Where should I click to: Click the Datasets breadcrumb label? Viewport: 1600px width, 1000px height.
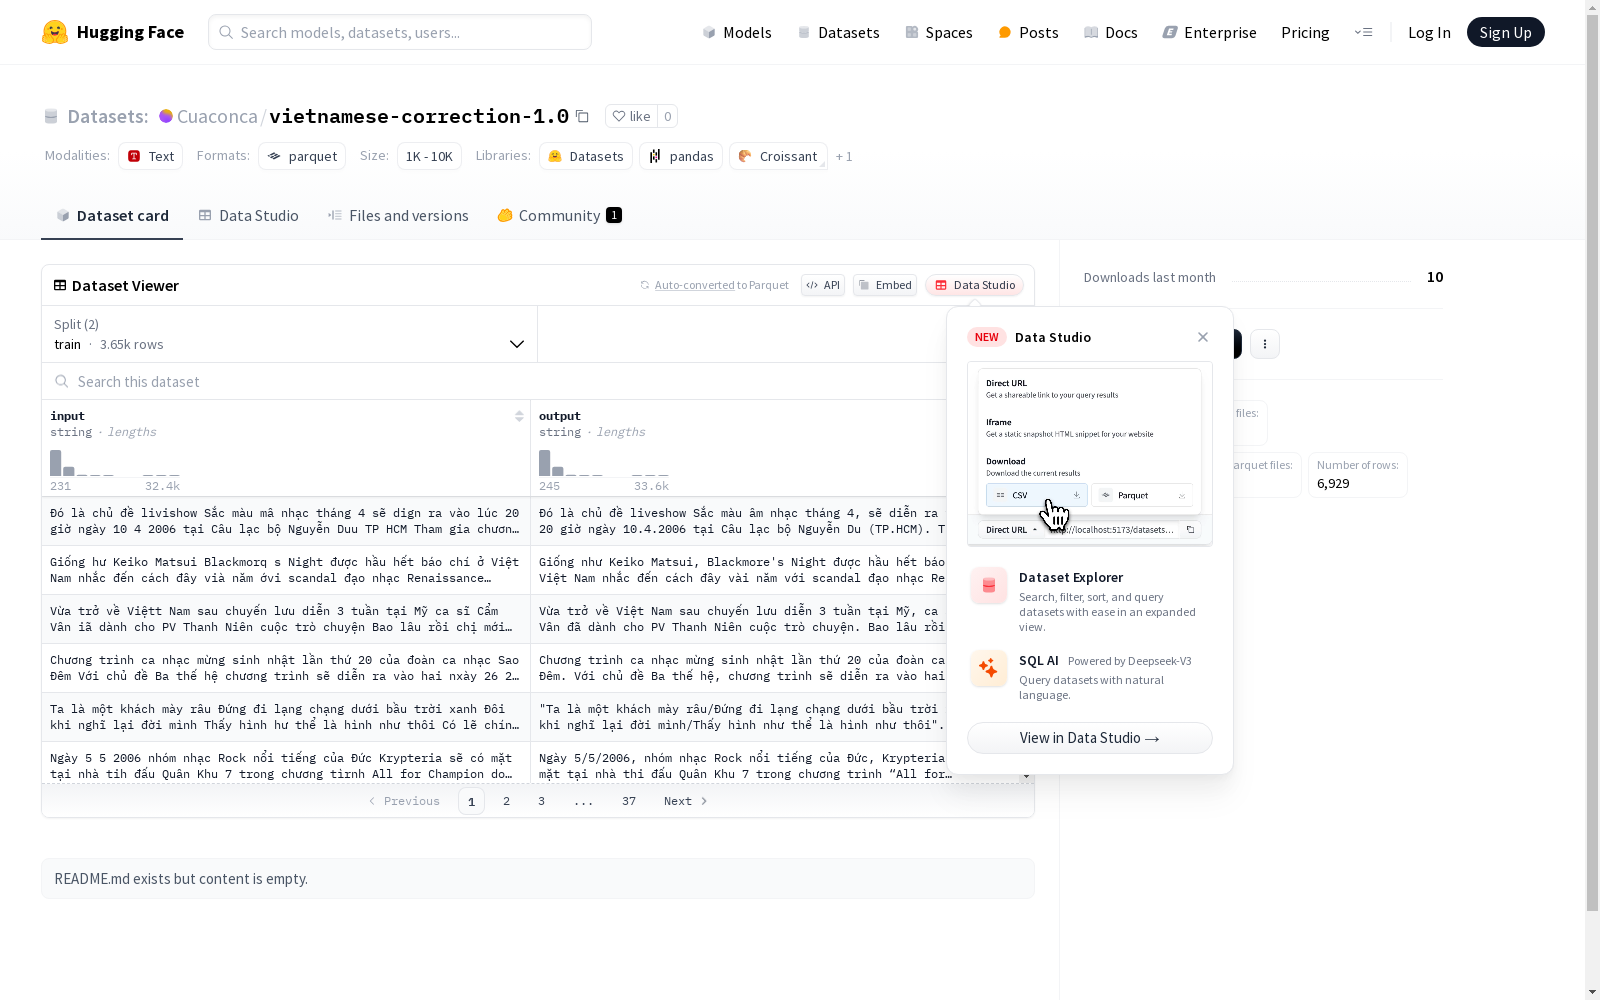coord(108,116)
